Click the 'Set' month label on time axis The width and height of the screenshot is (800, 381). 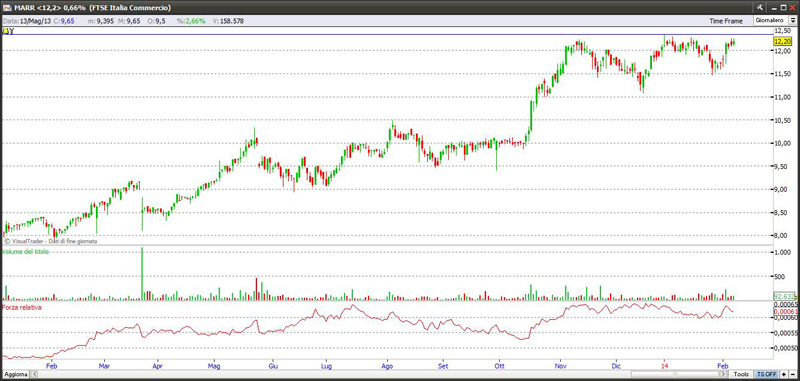[x=443, y=366]
